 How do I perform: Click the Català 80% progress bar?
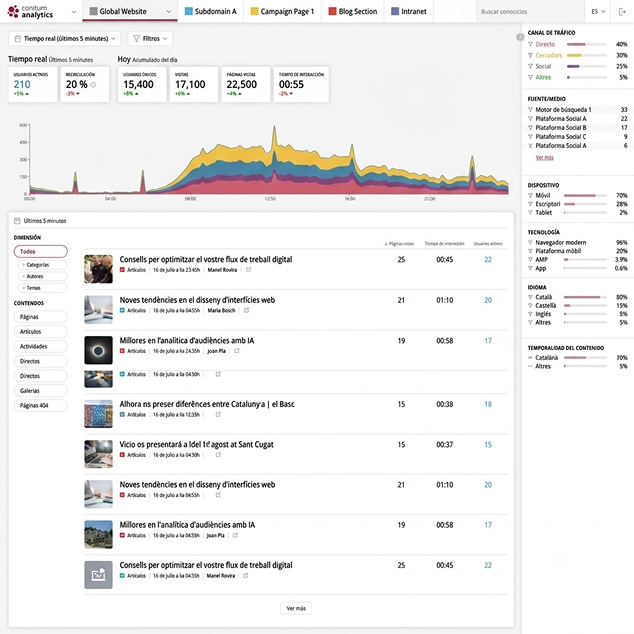[x=585, y=297]
